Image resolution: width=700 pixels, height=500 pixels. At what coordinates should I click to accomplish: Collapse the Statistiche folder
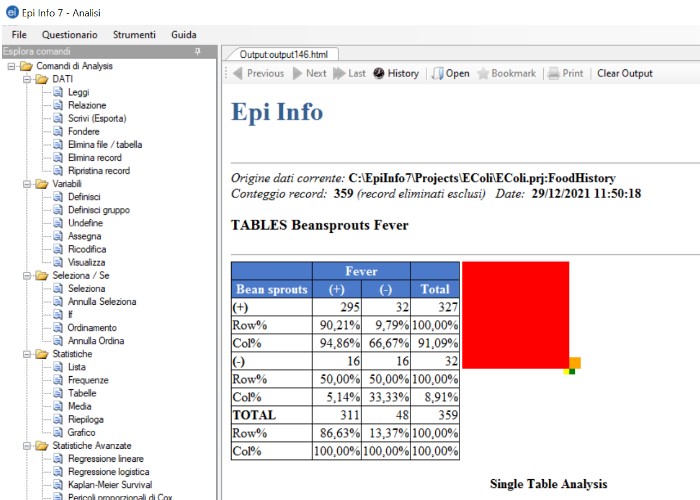click(x=27, y=354)
